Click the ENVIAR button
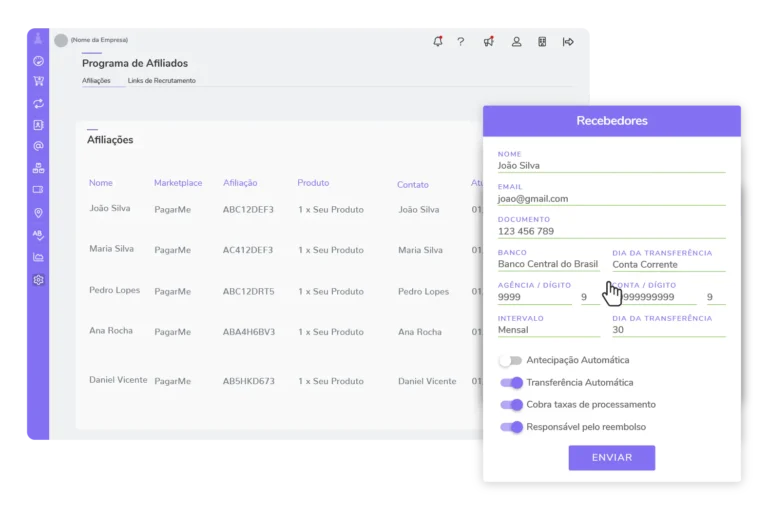 [612, 458]
